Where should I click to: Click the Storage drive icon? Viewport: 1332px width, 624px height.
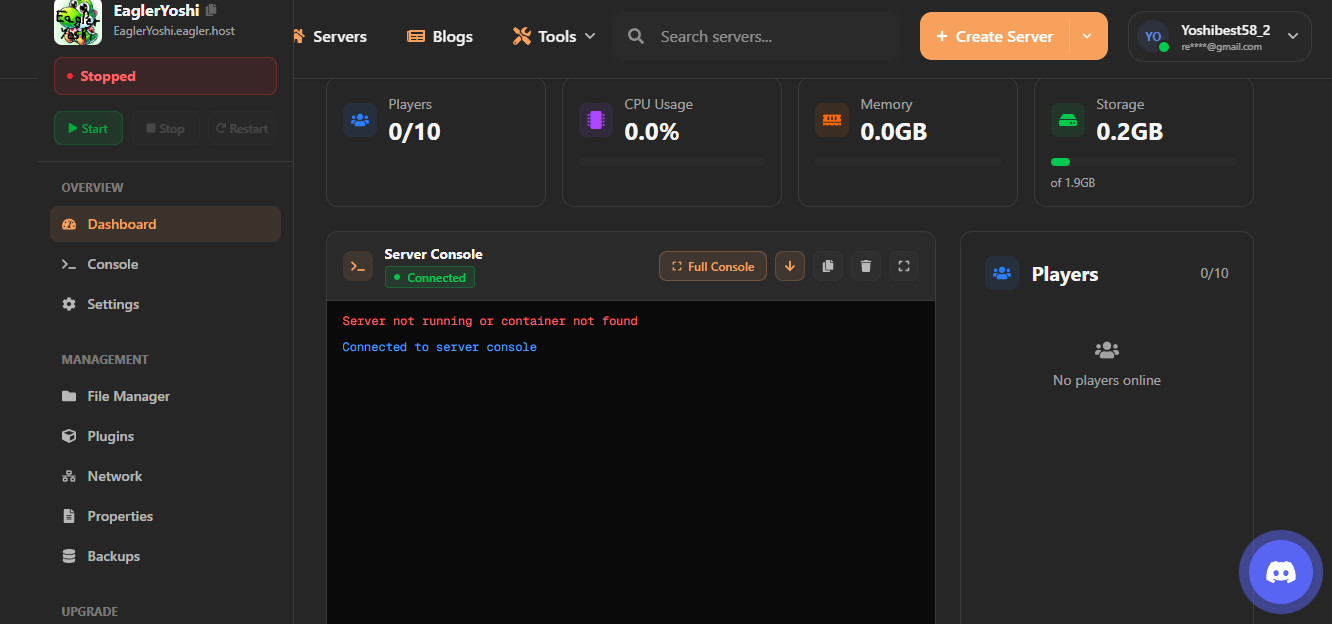point(1068,120)
